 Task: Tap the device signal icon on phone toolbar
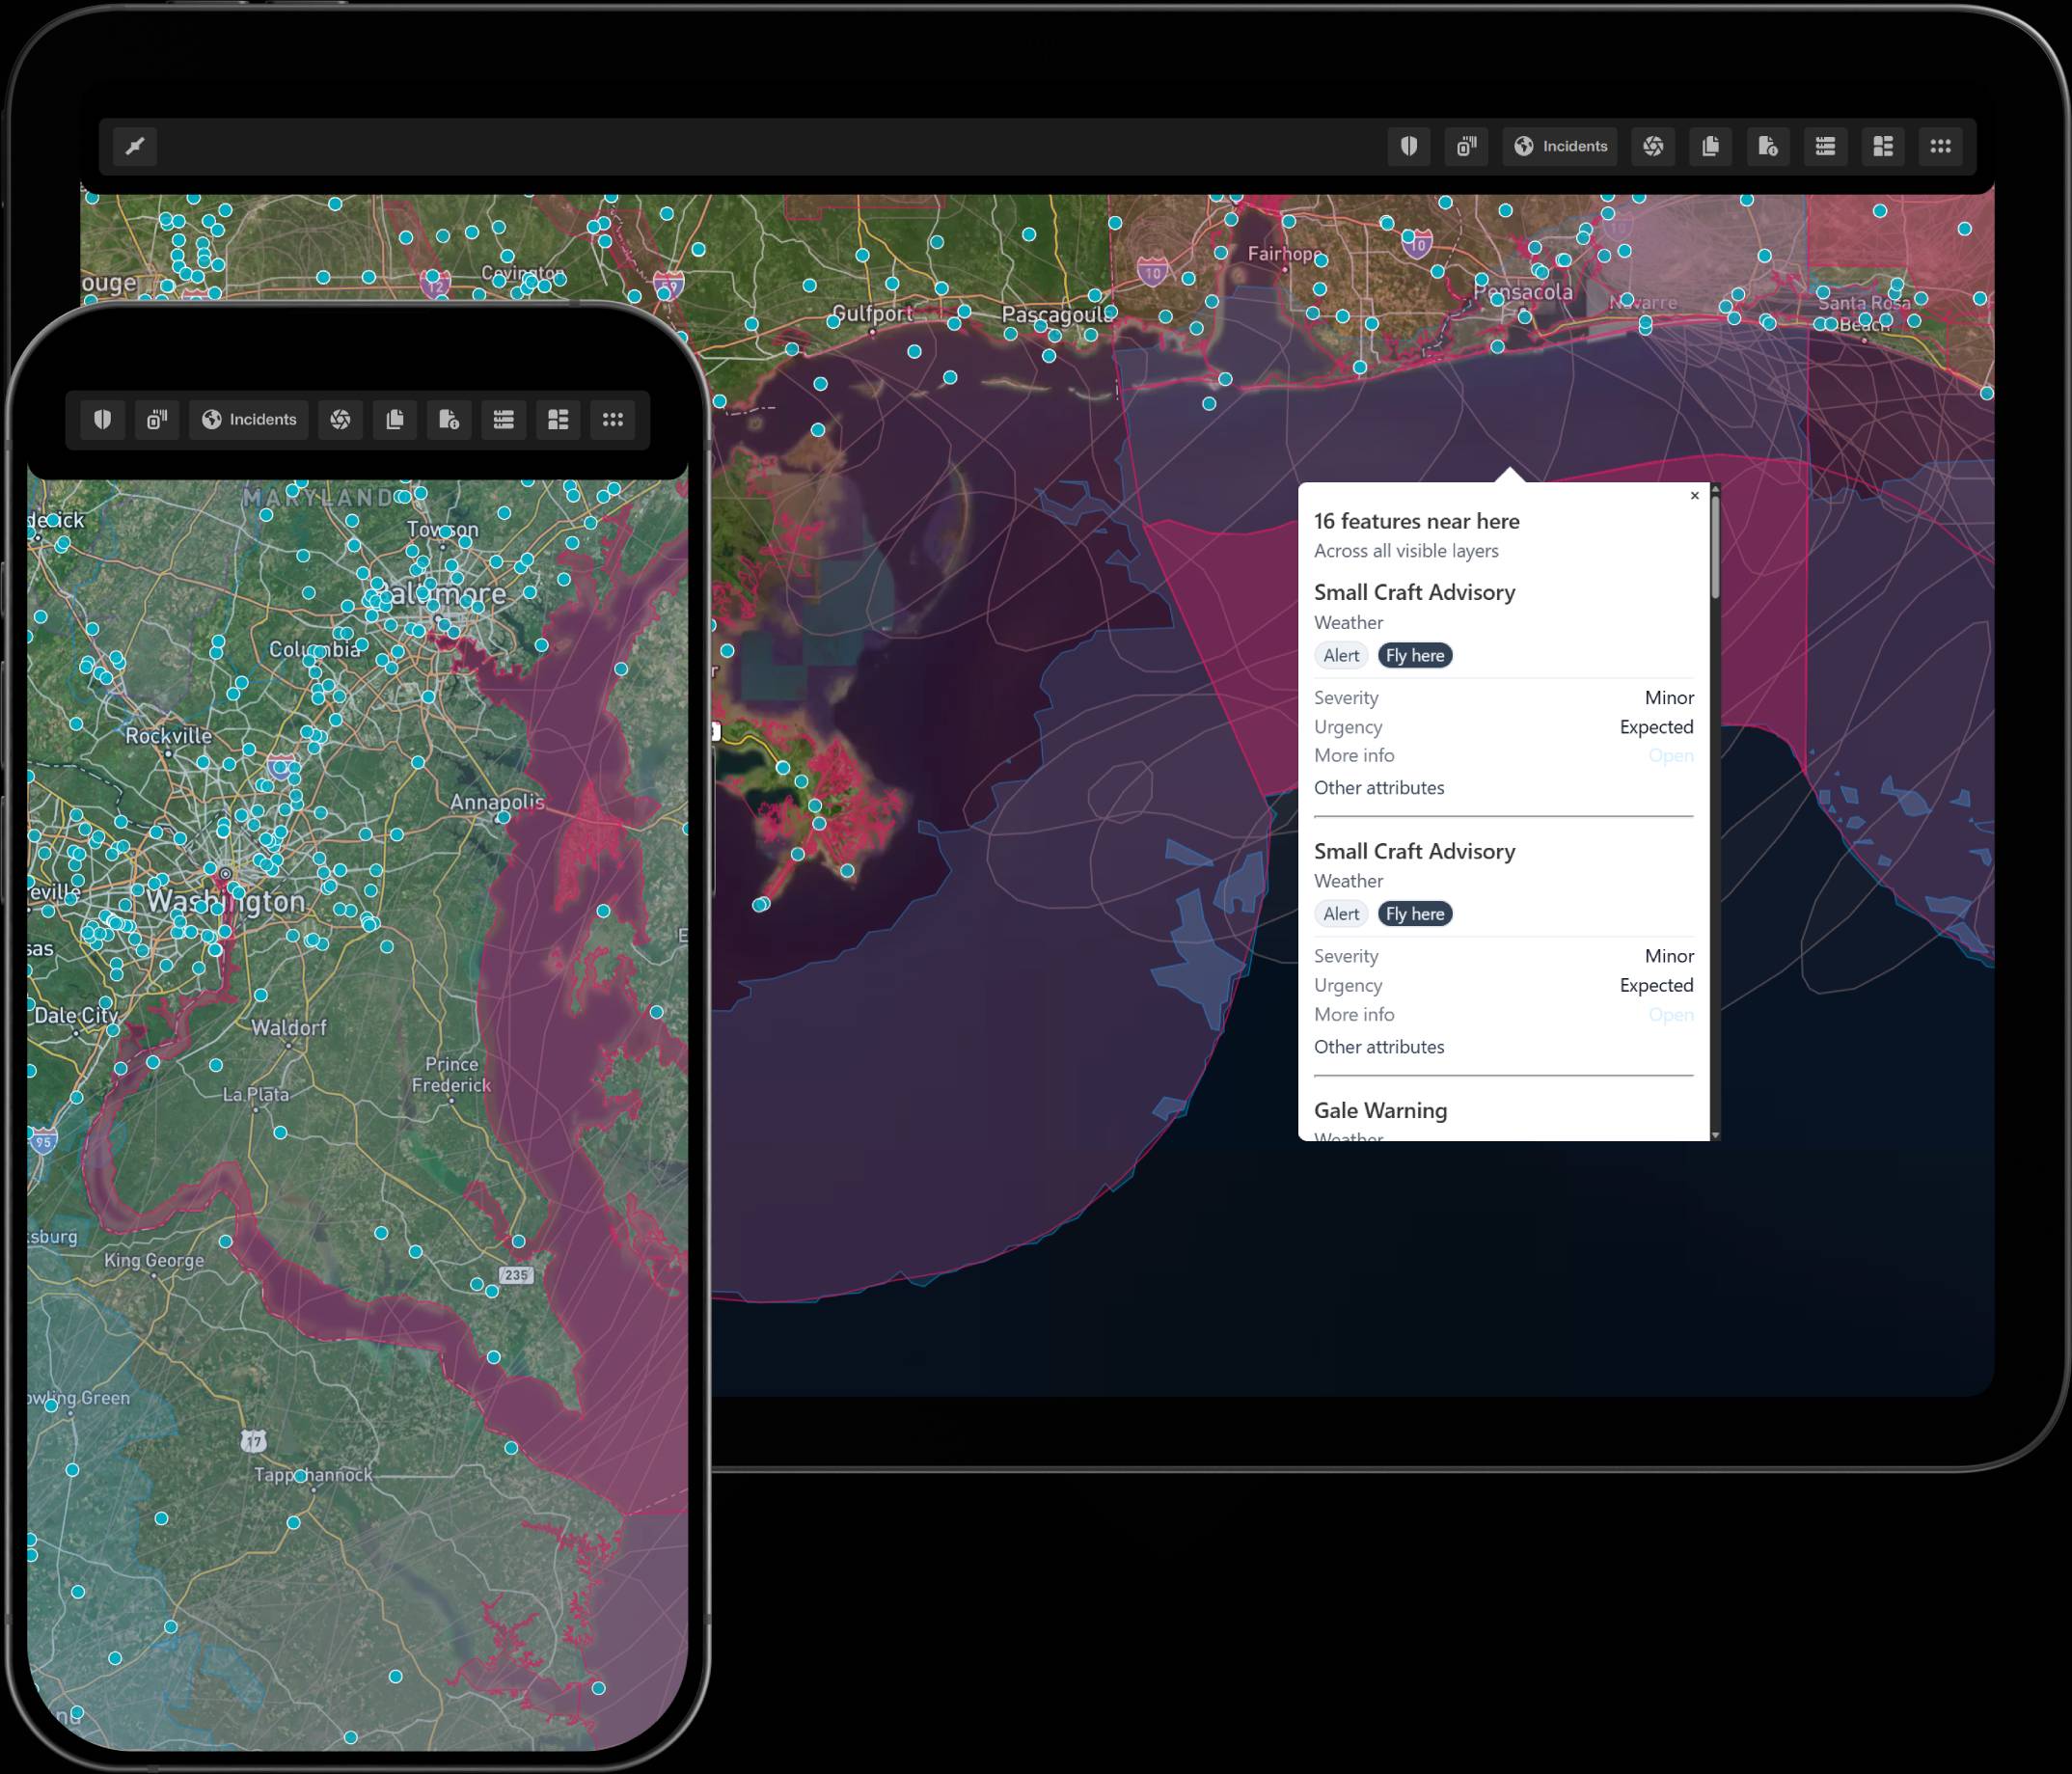point(157,419)
